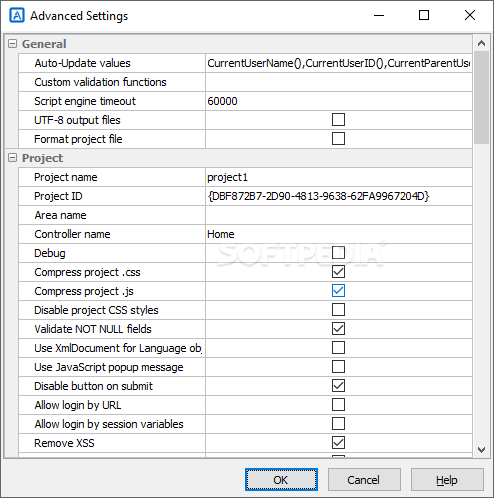Enable Allow login by session variables
The height and width of the screenshot is (498, 494).
(x=338, y=424)
